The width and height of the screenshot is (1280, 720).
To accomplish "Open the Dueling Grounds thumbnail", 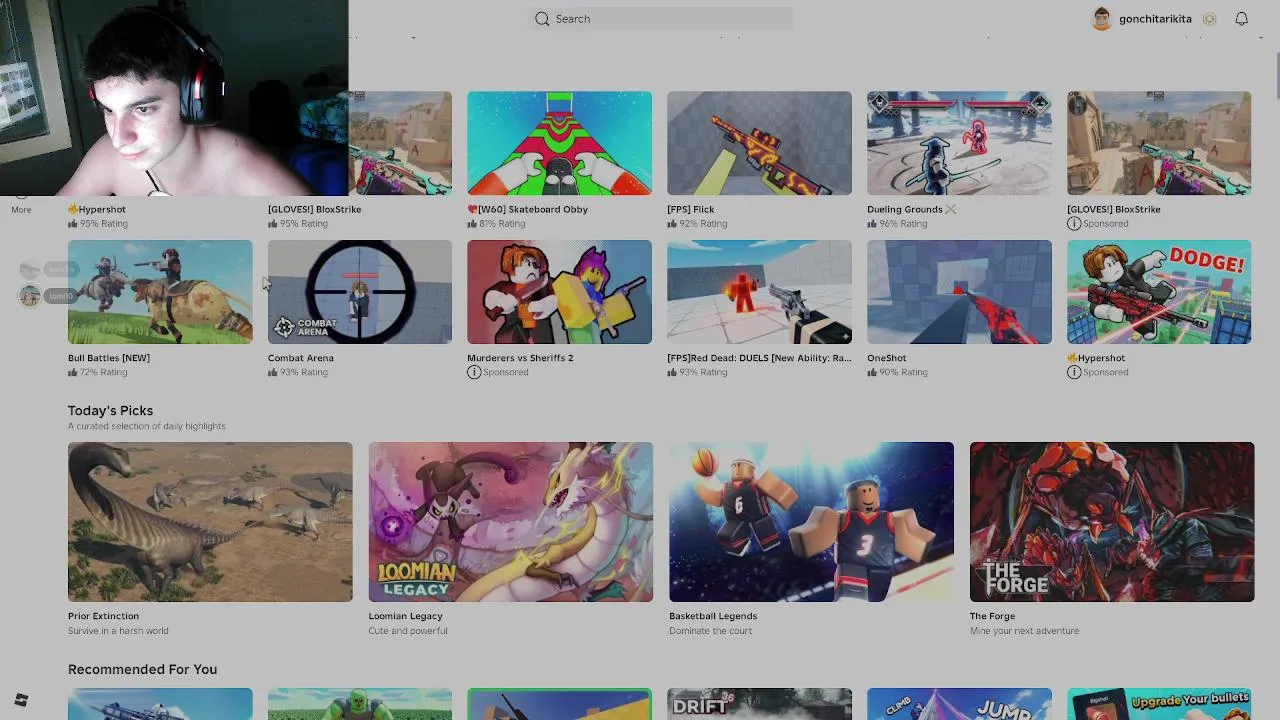I will coord(959,143).
